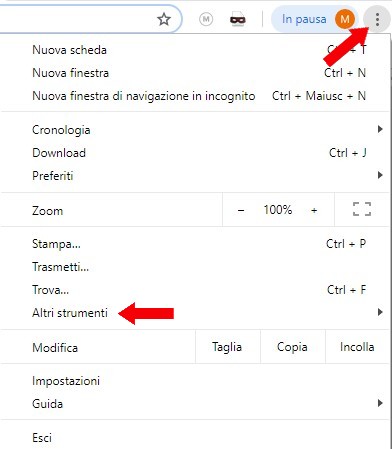392x449 pixels.
Task: Enter full screen with the square brackets icon
Action: click(x=362, y=209)
